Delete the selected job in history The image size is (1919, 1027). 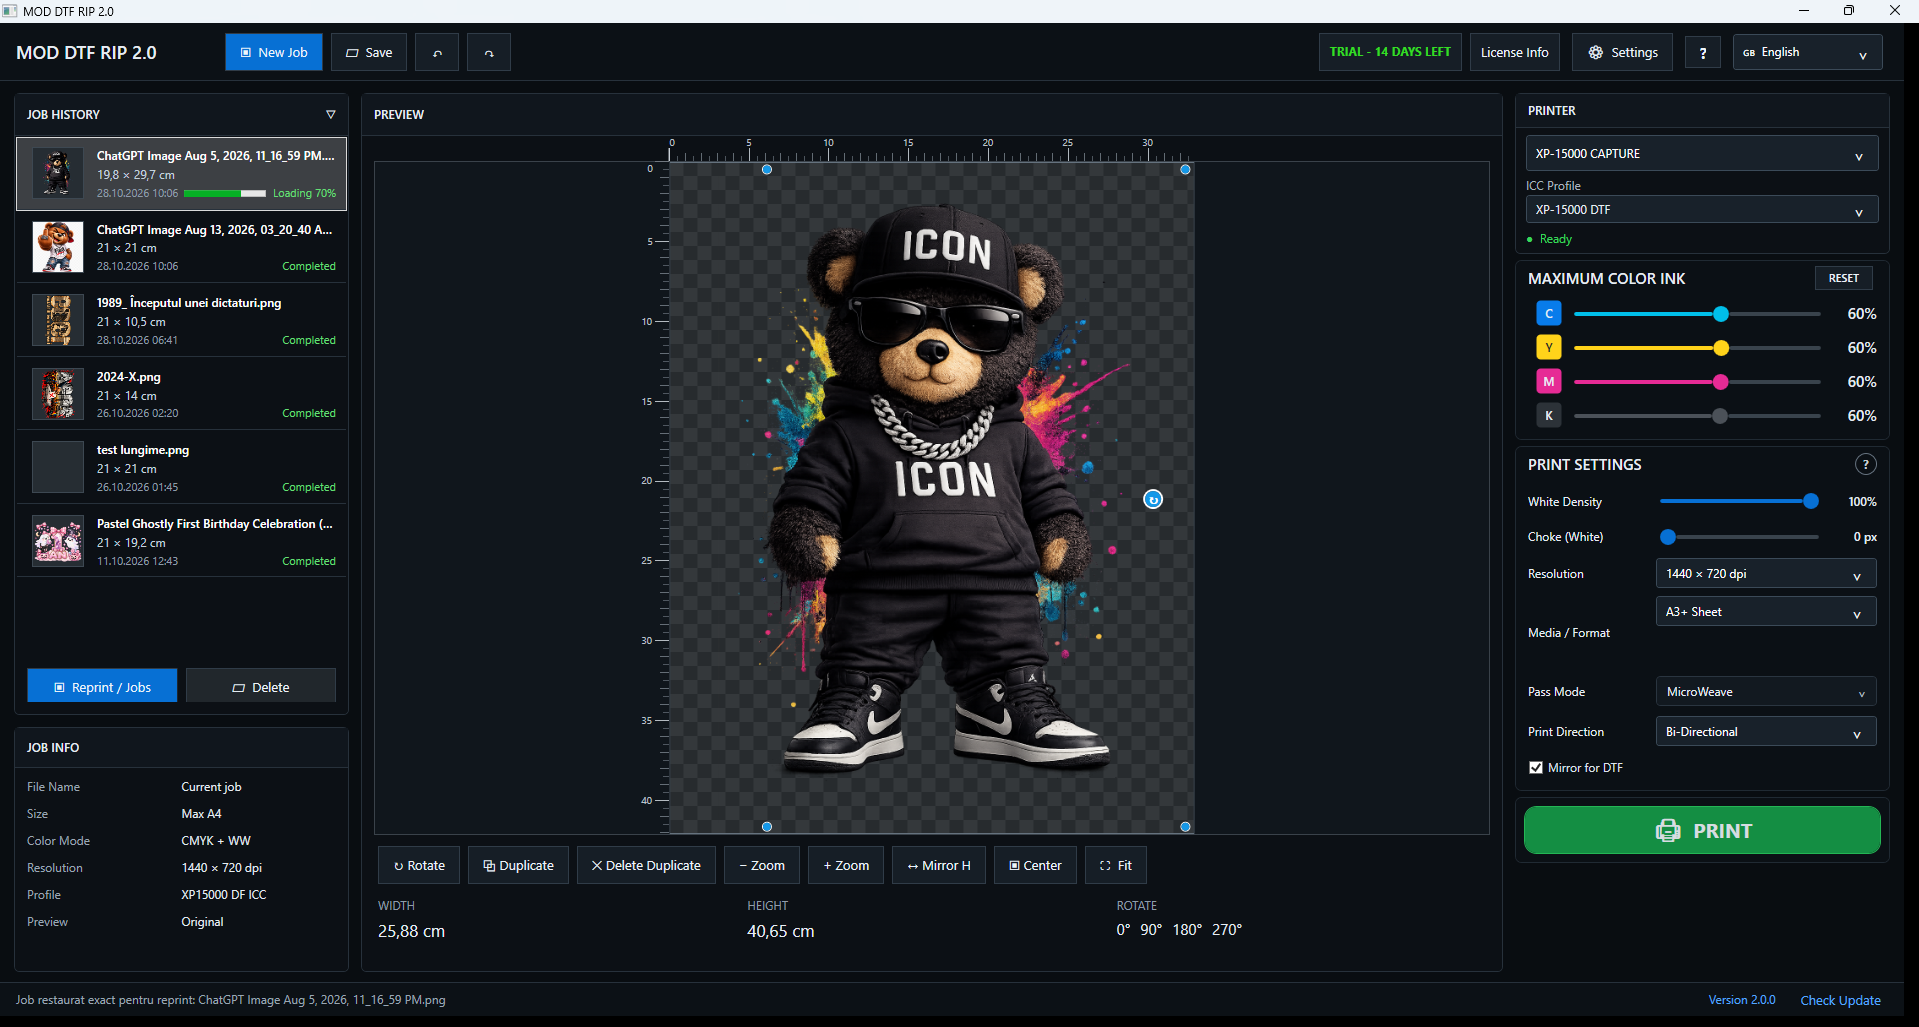(x=261, y=686)
